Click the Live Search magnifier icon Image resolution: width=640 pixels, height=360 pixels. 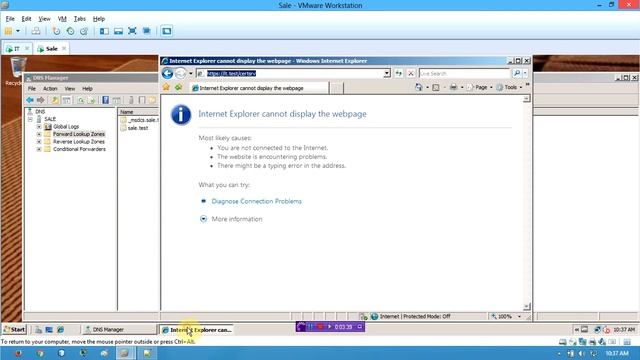tap(517, 73)
